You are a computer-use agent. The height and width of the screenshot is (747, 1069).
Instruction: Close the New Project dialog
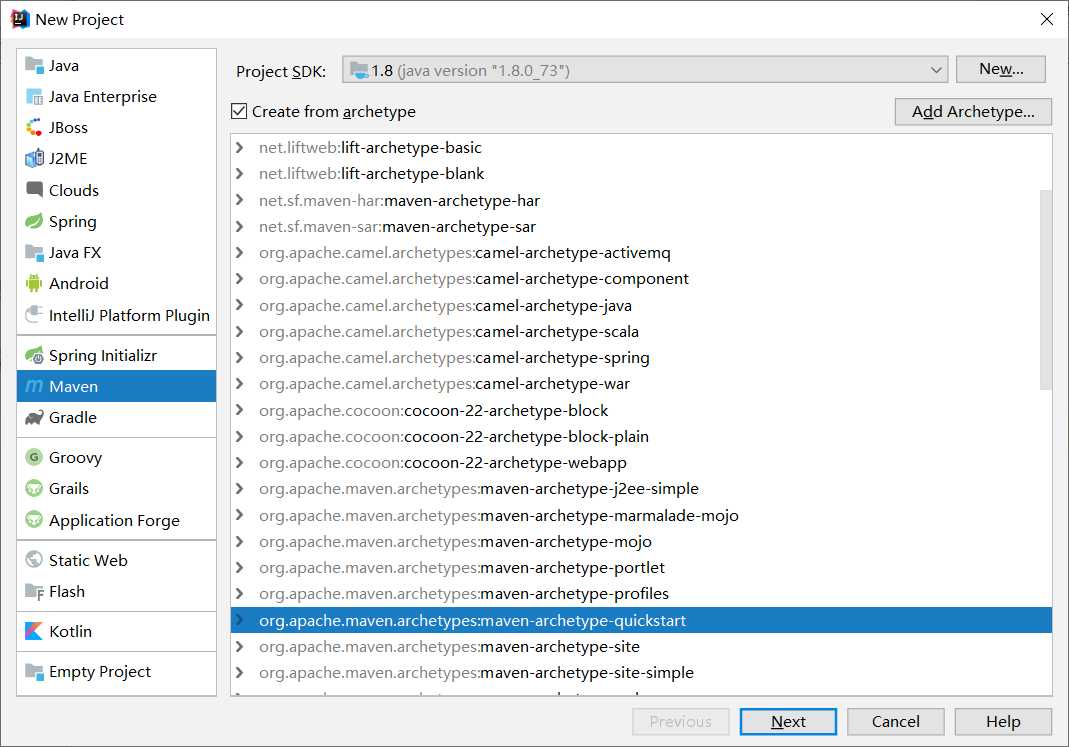(1047, 19)
